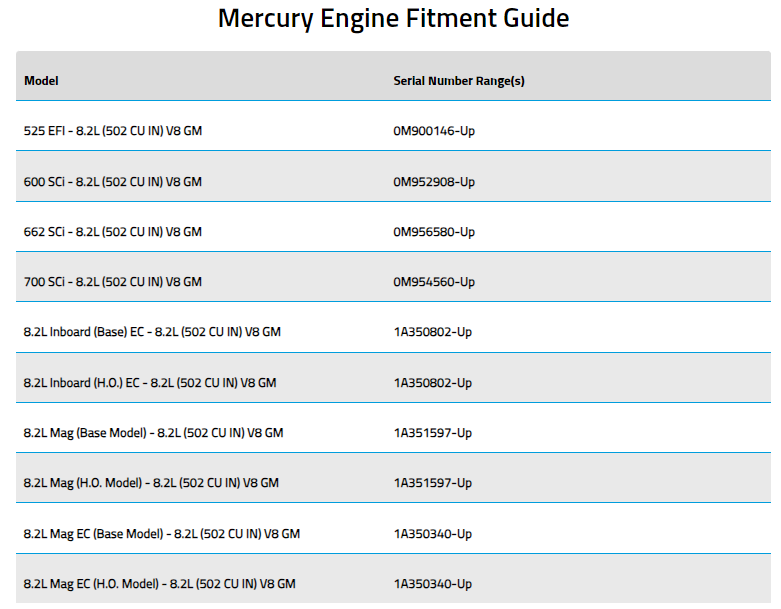Select 8.2L Inboard (Base) EC model
The width and height of the screenshot is (781, 609).
point(152,332)
